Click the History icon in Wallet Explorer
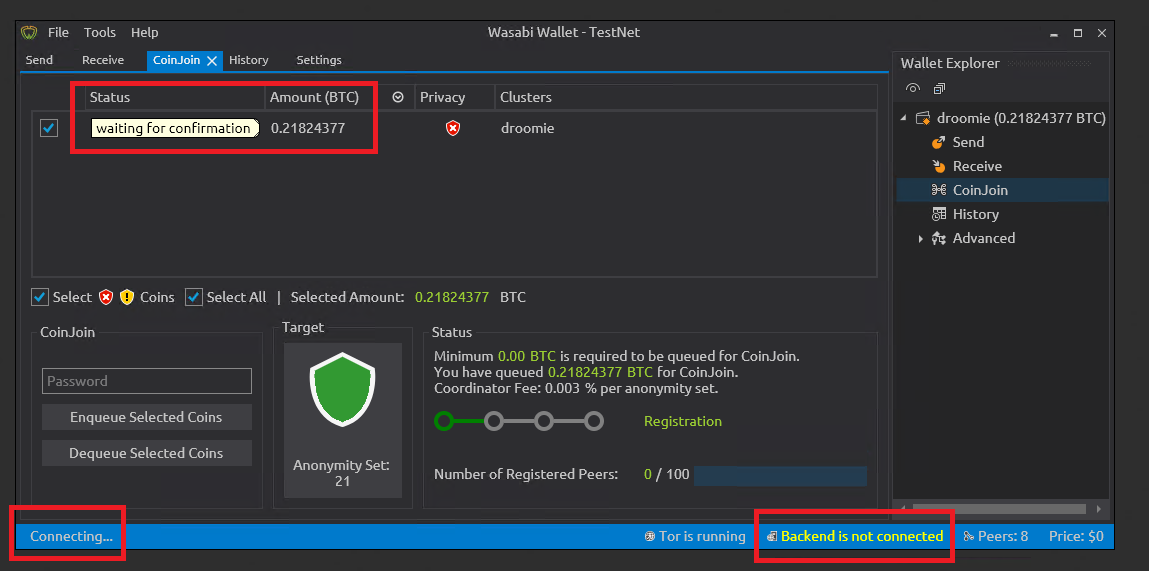This screenshot has width=1149, height=571. pos(939,214)
